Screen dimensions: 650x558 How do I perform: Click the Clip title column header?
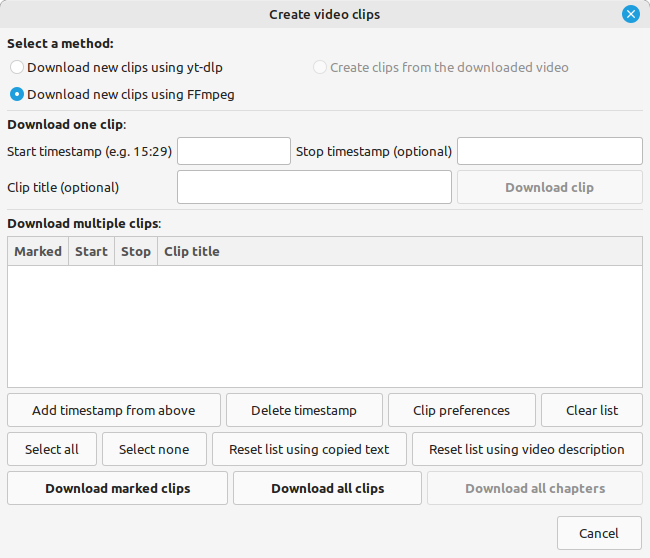pos(192,251)
